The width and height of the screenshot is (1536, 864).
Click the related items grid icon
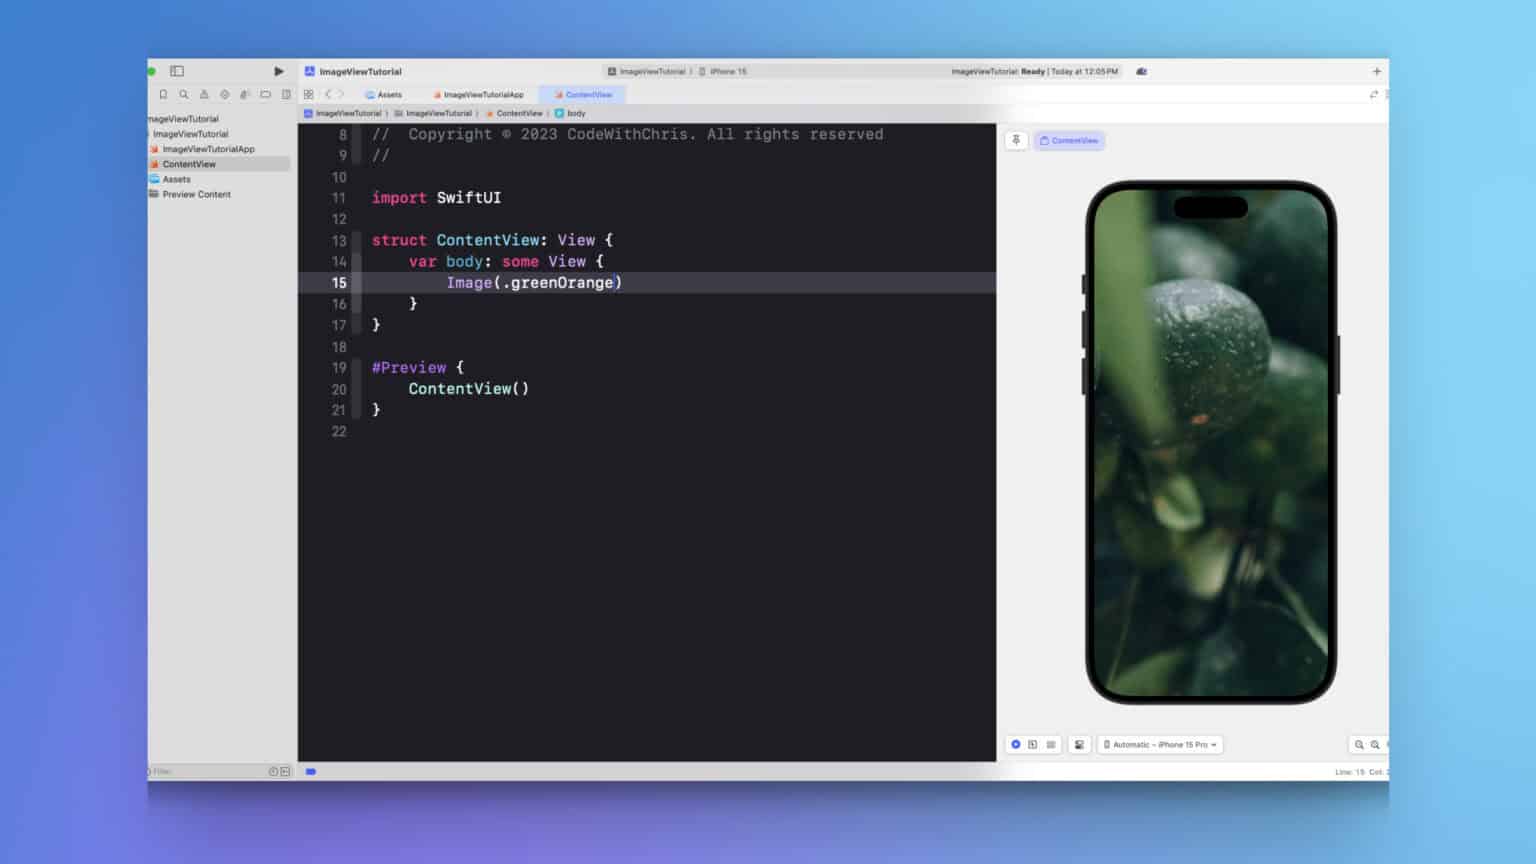308,94
